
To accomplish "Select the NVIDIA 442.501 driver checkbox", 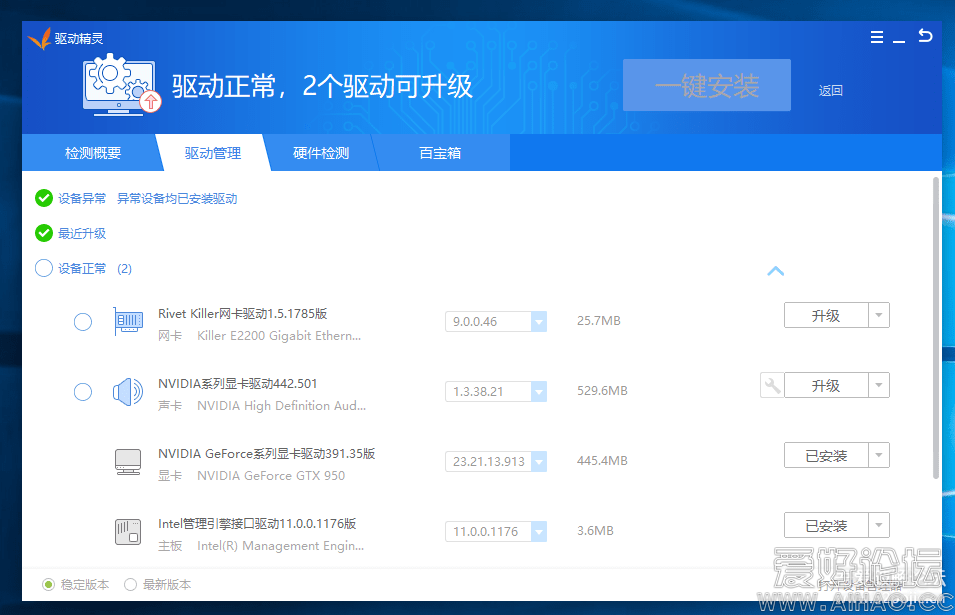I will tap(83, 392).
